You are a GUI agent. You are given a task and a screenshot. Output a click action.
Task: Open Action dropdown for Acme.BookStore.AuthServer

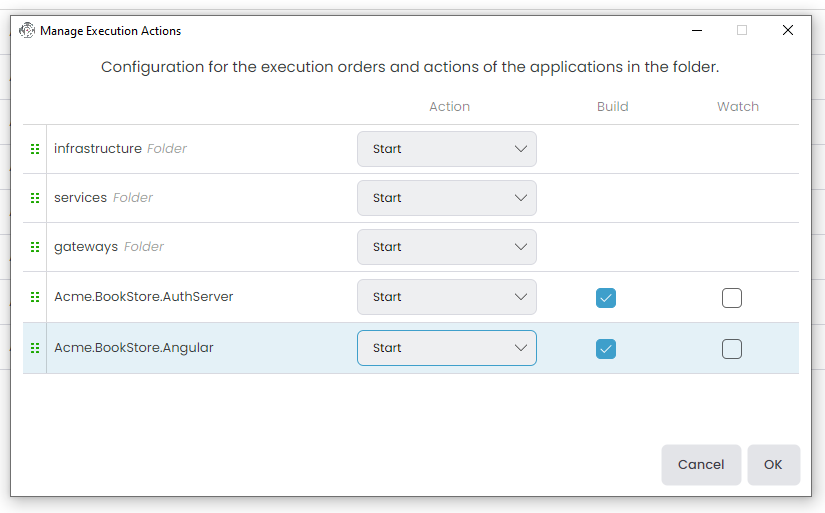click(446, 297)
